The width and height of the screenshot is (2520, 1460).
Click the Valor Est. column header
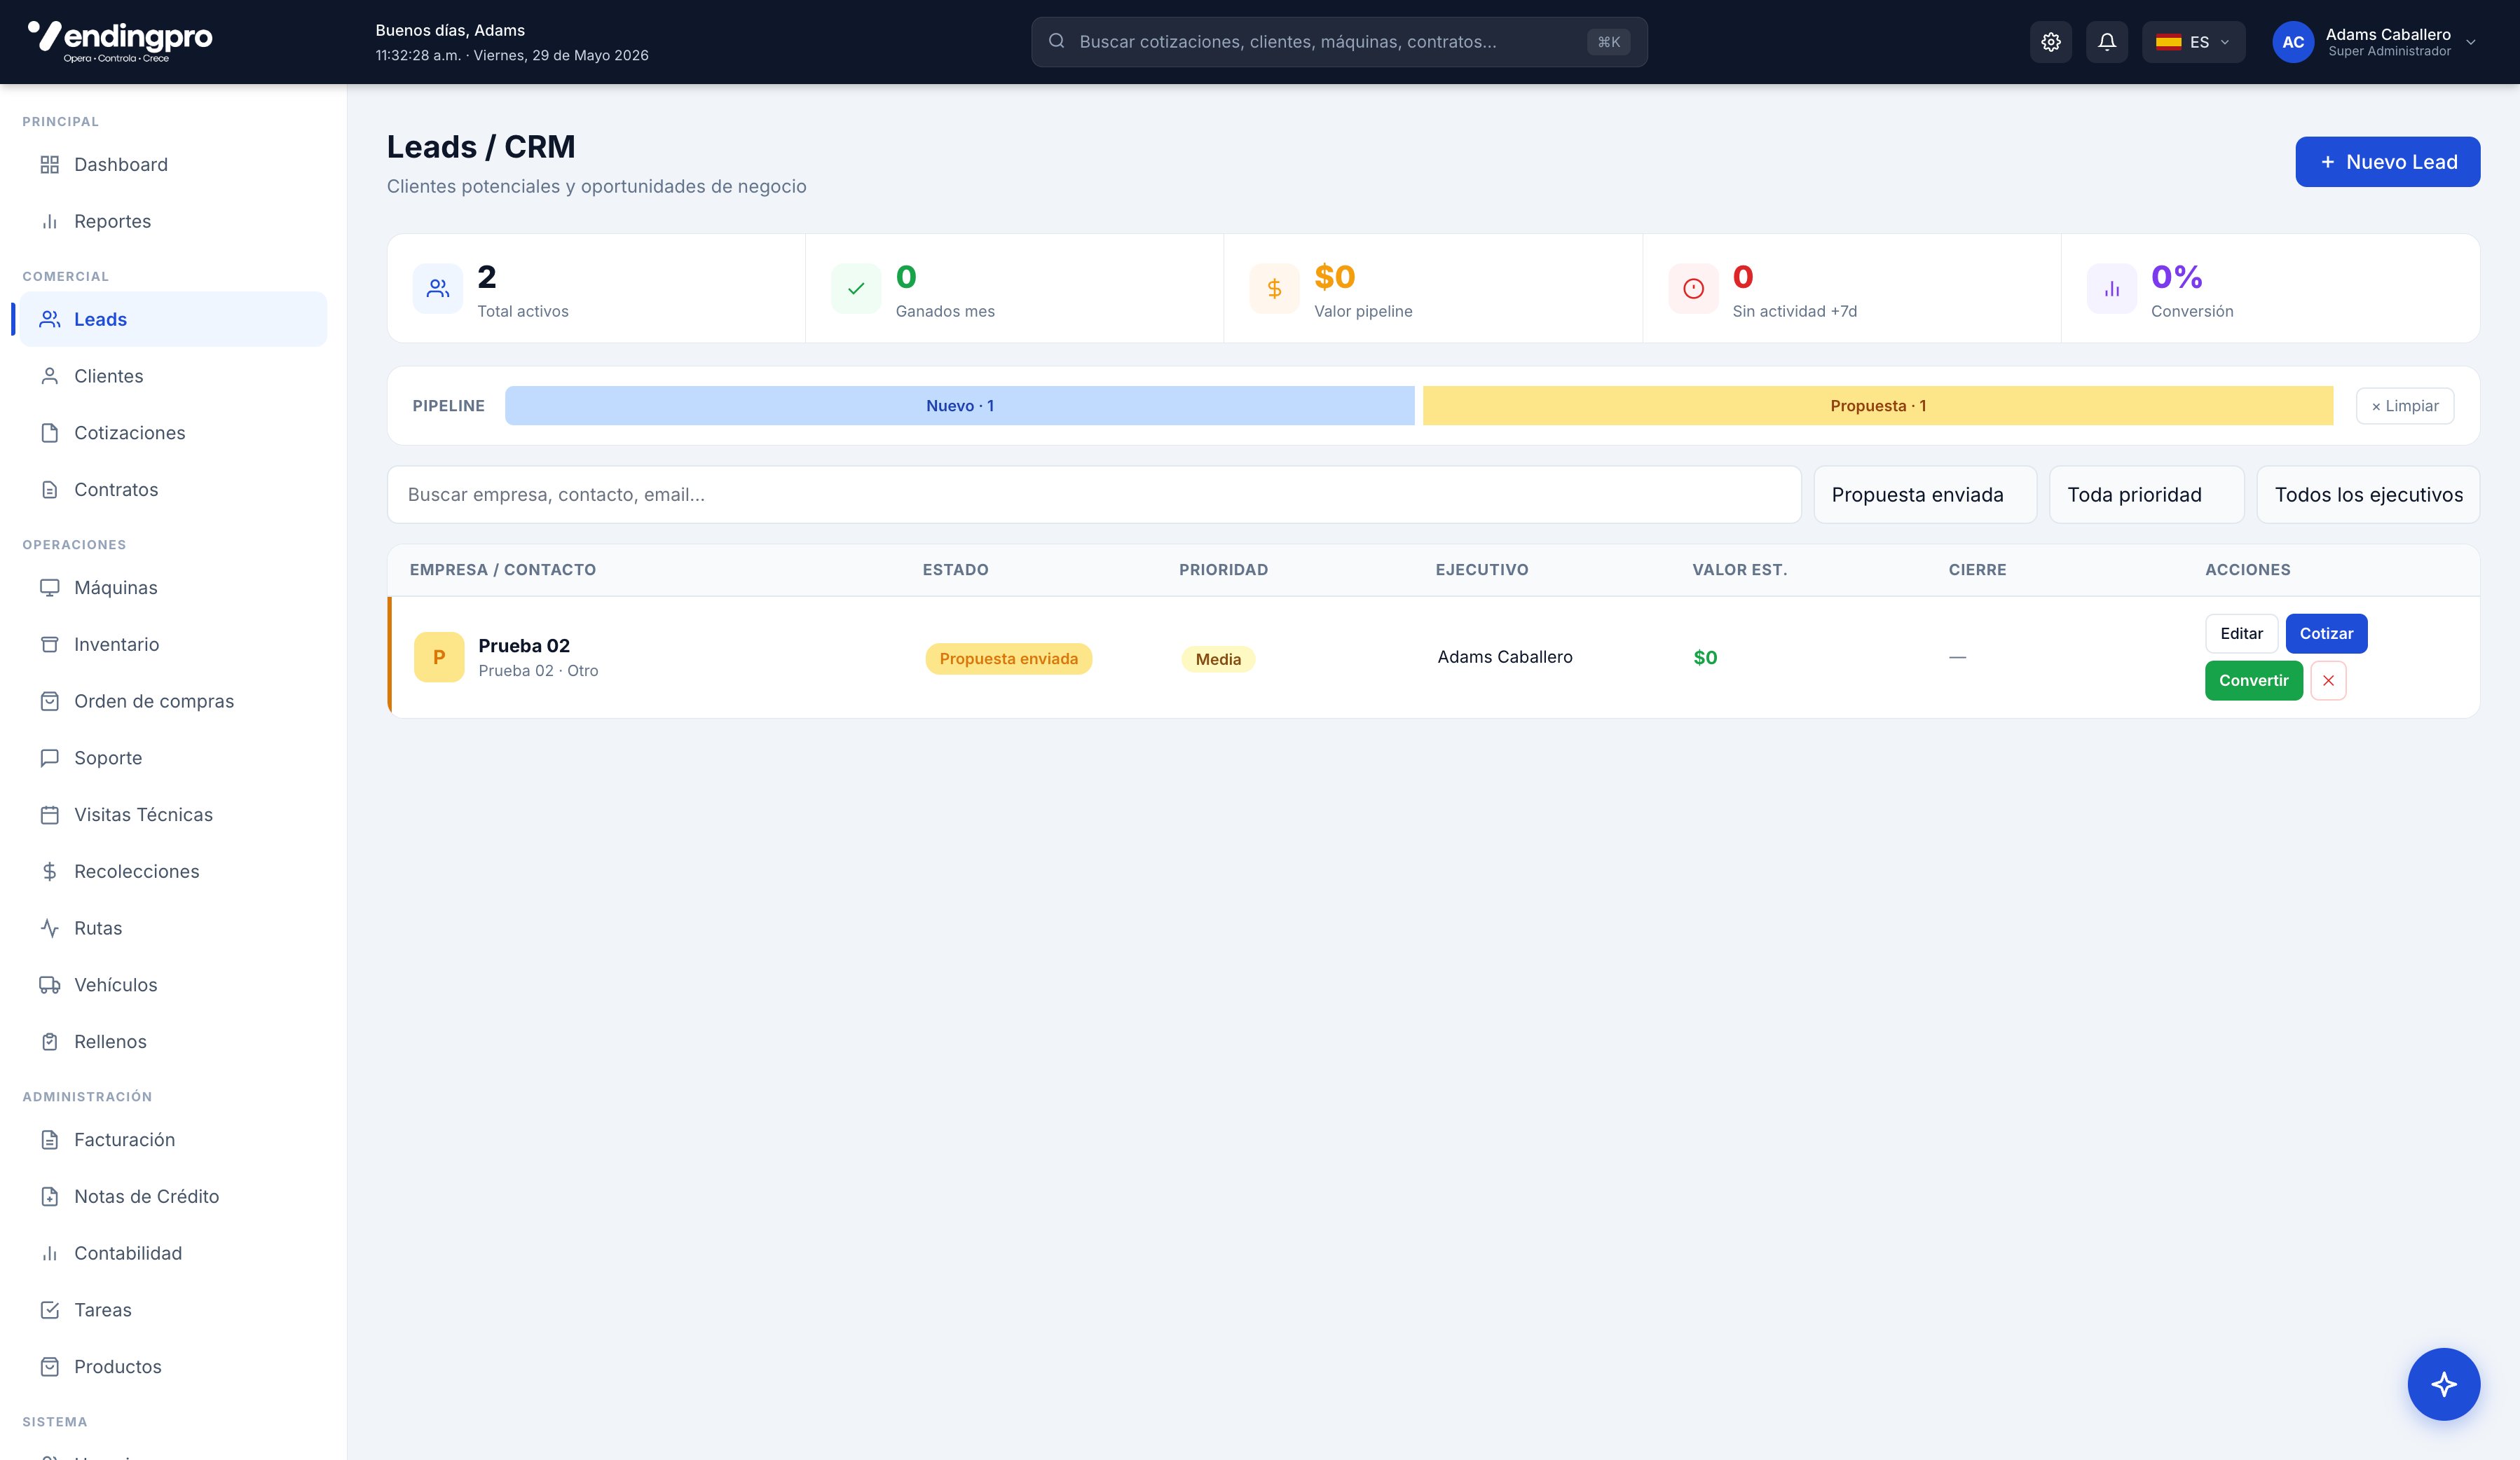tap(1739, 570)
